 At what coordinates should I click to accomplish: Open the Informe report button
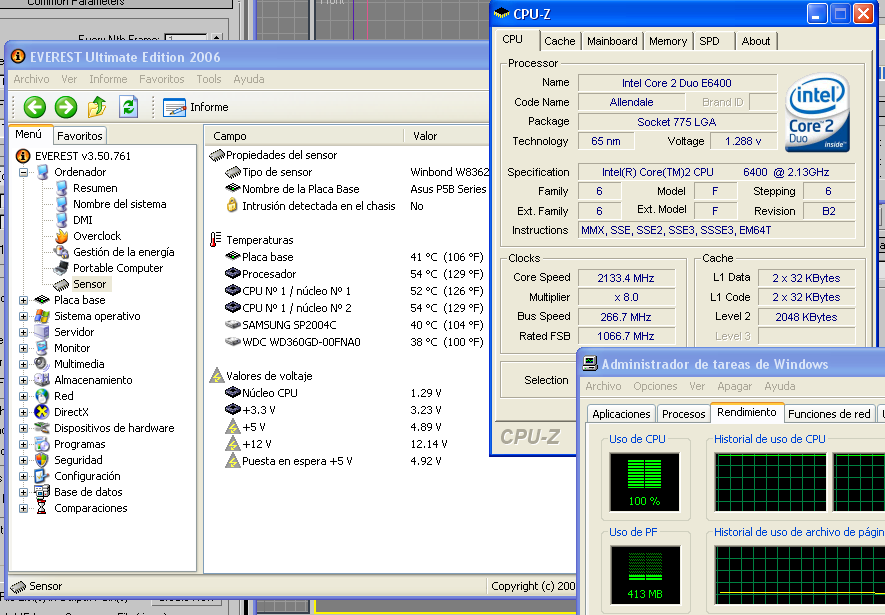click(x=196, y=107)
